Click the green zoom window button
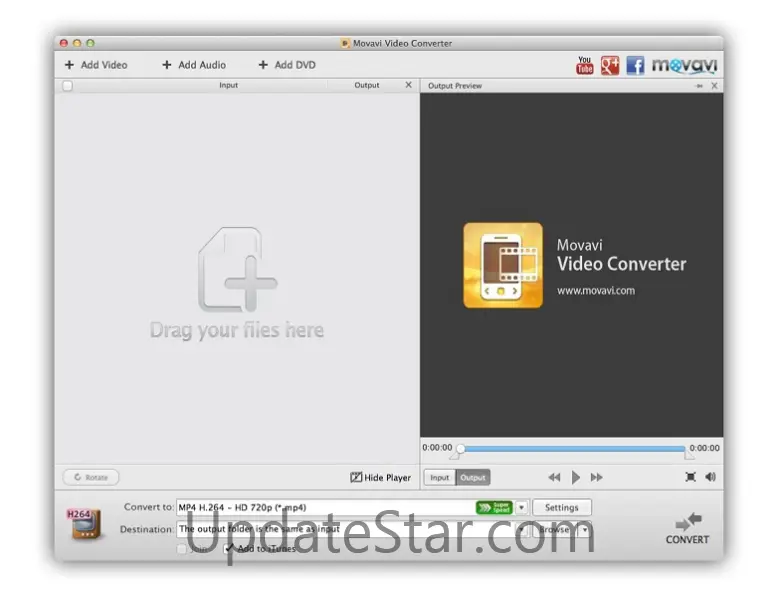 point(90,43)
